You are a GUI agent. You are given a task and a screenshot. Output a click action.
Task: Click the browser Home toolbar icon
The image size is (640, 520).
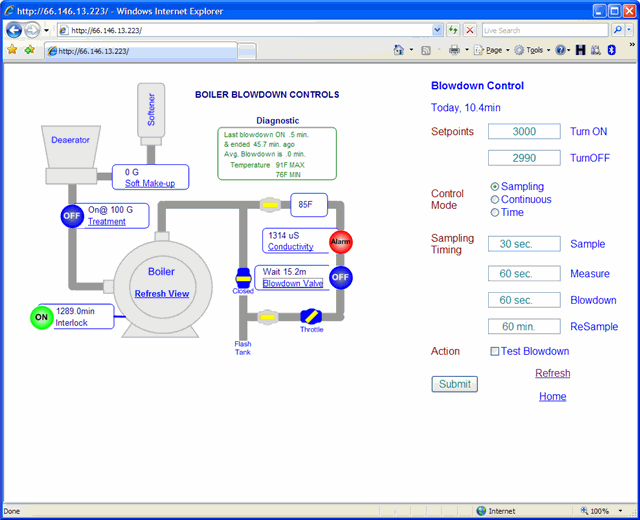point(399,50)
